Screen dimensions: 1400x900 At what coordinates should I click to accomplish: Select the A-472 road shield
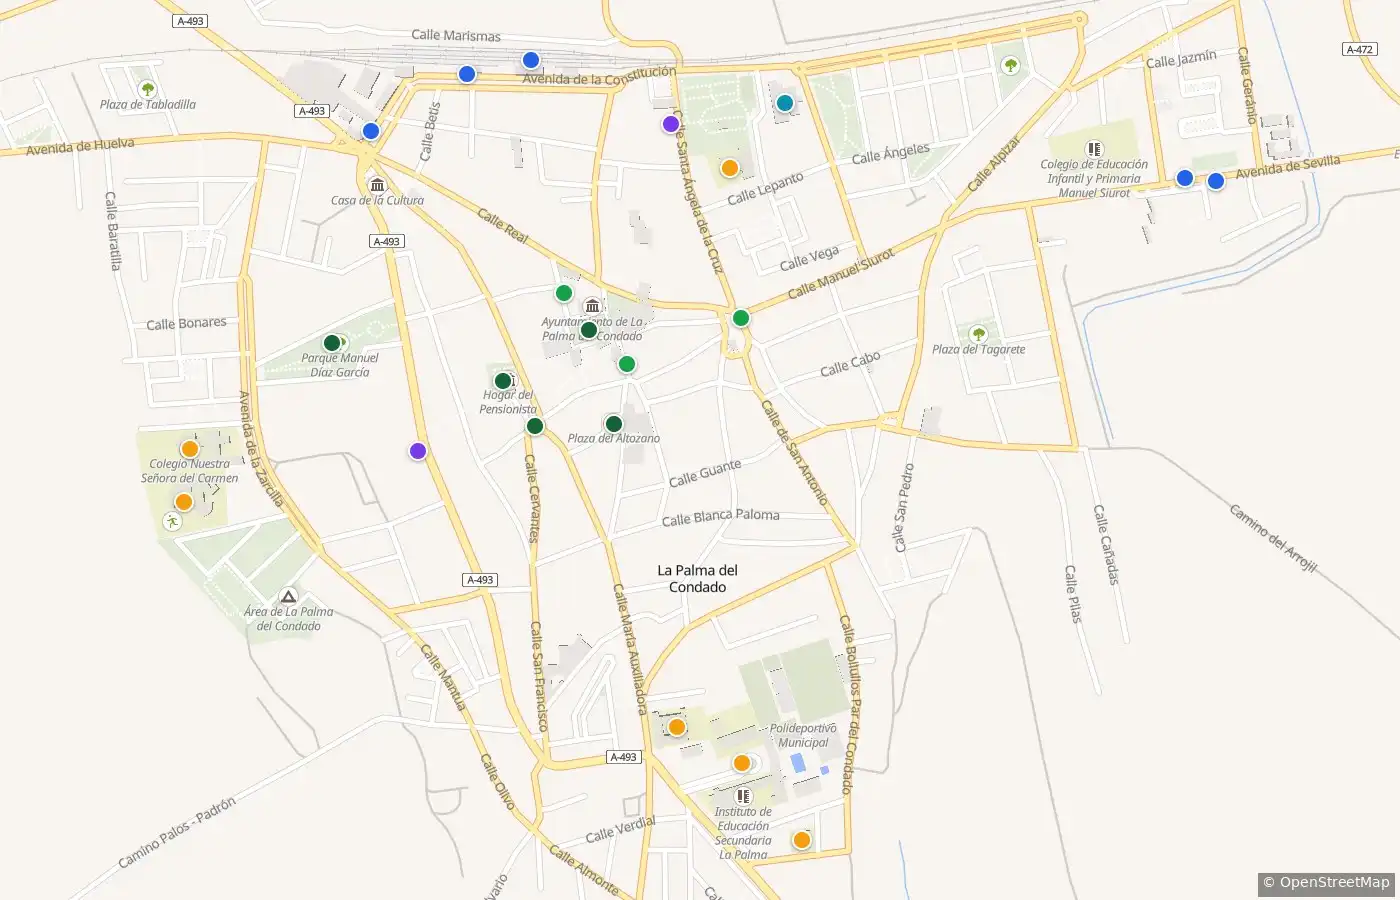pos(1359,49)
